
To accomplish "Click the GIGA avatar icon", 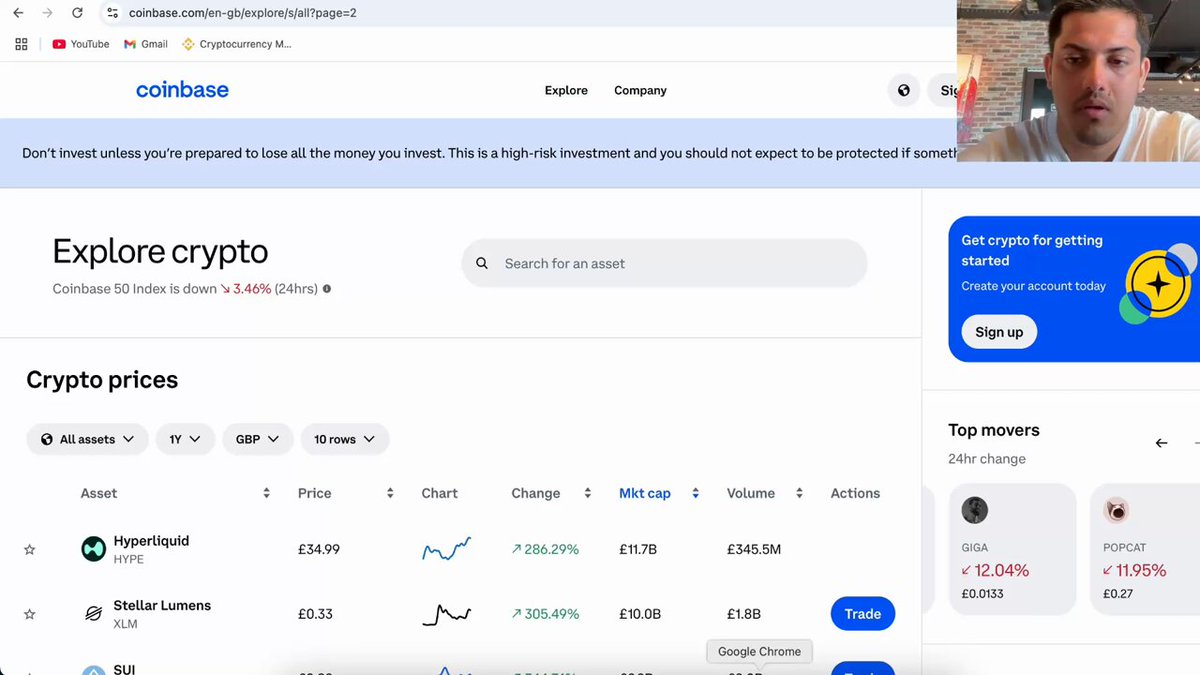I will [975, 510].
